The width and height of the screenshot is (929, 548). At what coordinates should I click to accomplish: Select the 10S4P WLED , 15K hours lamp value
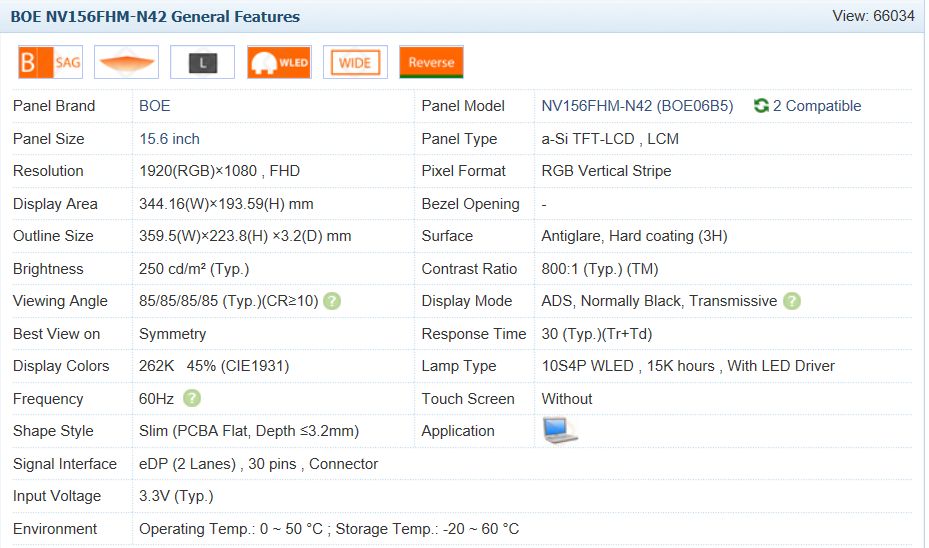(x=628, y=366)
